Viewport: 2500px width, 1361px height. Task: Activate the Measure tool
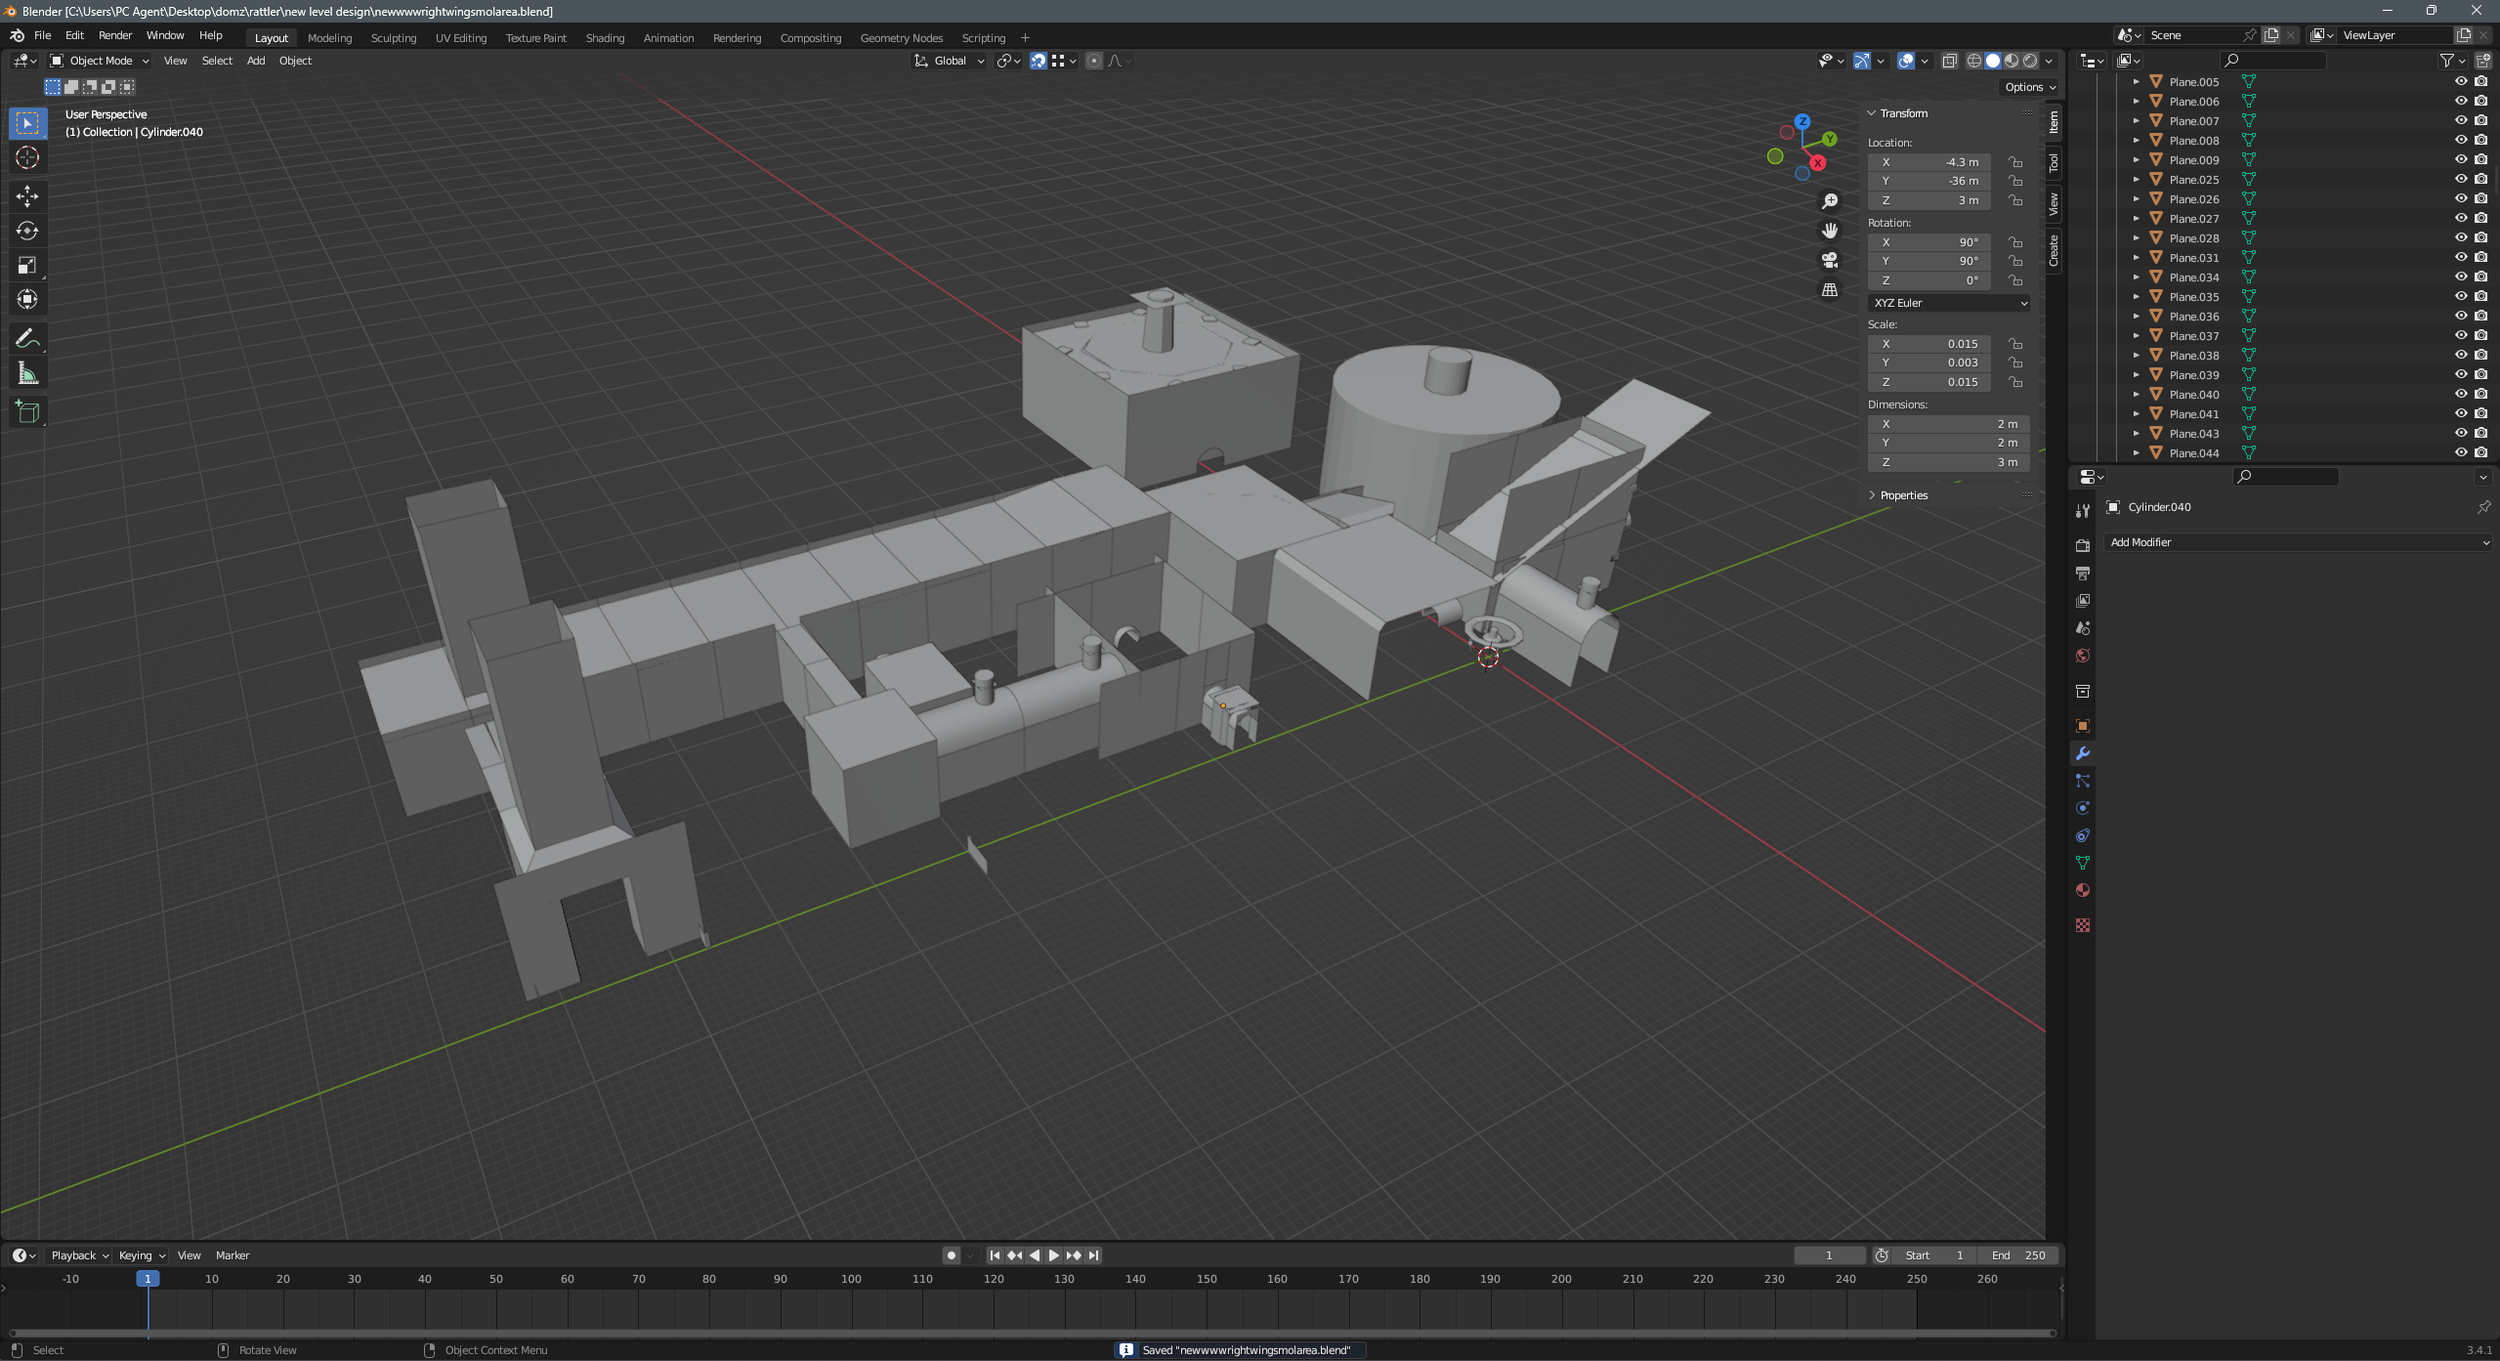tap(27, 374)
